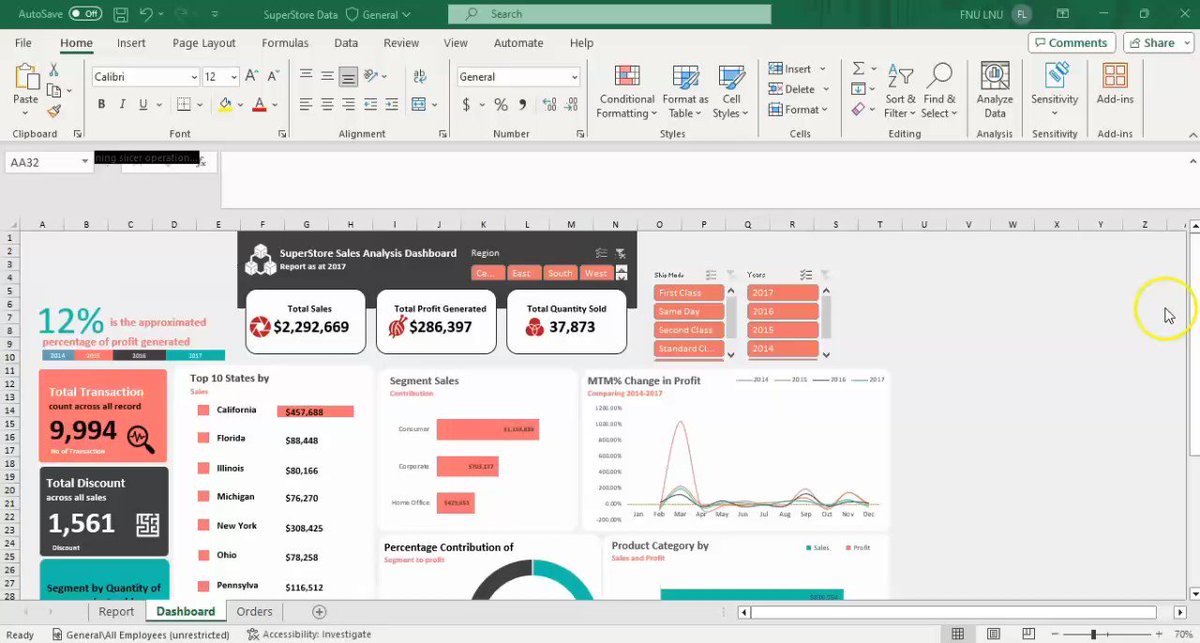This screenshot has width=1200, height=643.
Task: Apply Italic formatting
Action: pyautogui.click(x=123, y=105)
